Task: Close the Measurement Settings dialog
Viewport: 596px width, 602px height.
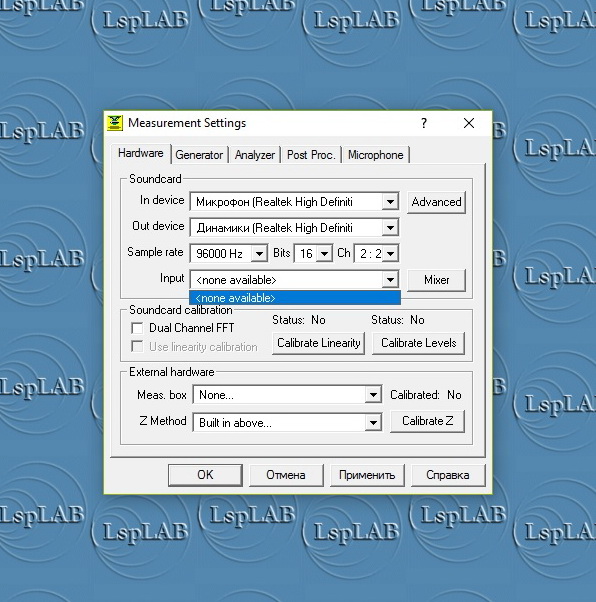Action: pyautogui.click(x=469, y=123)
